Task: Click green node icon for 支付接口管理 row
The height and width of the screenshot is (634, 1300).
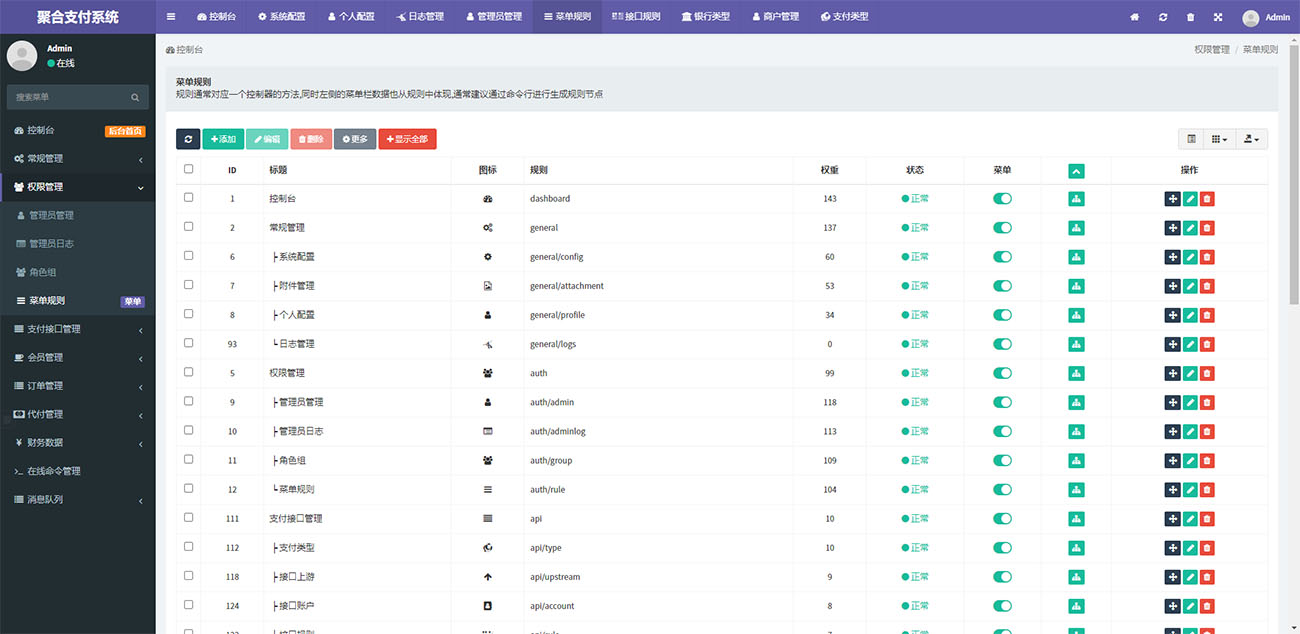Action: (x=1076, y=519)
